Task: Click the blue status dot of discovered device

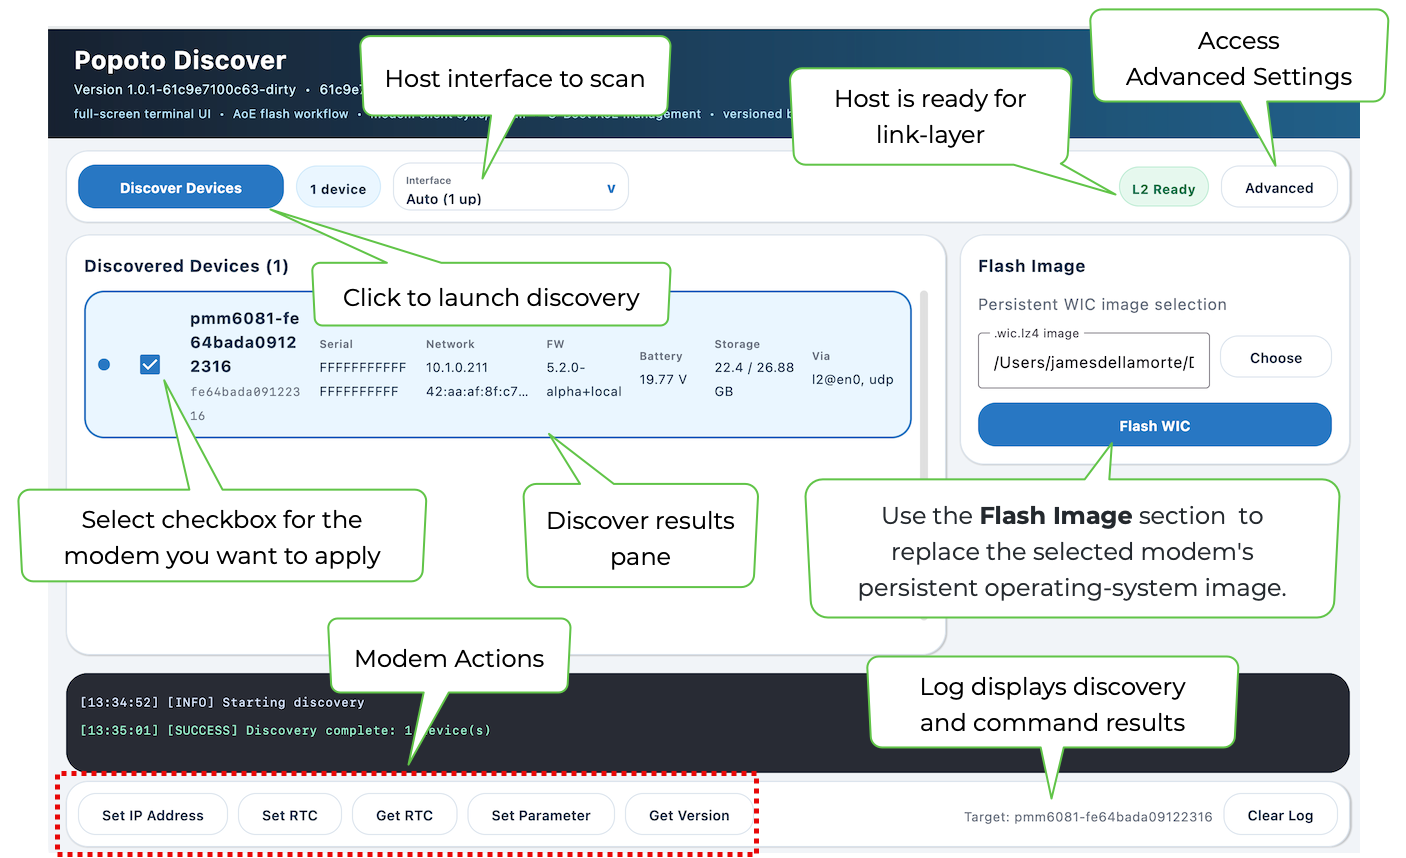Action: (x=104, y=365)
